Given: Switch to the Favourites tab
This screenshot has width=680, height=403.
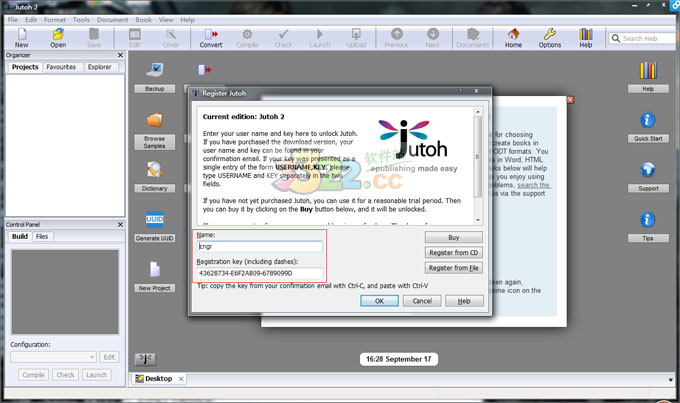Looking at the screenshot, I should coord(61,67).
